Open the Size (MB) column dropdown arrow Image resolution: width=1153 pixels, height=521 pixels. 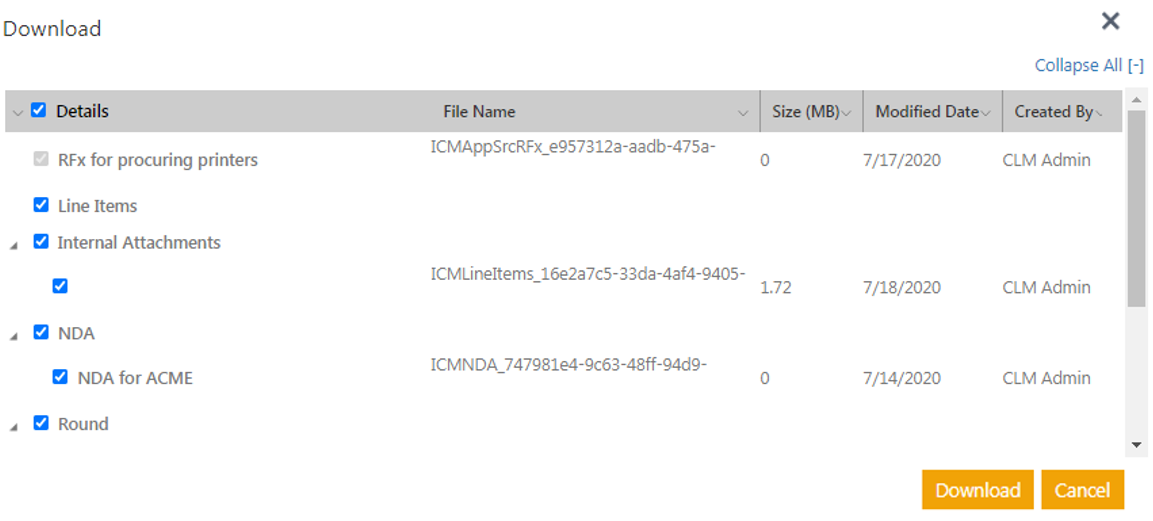846,113
